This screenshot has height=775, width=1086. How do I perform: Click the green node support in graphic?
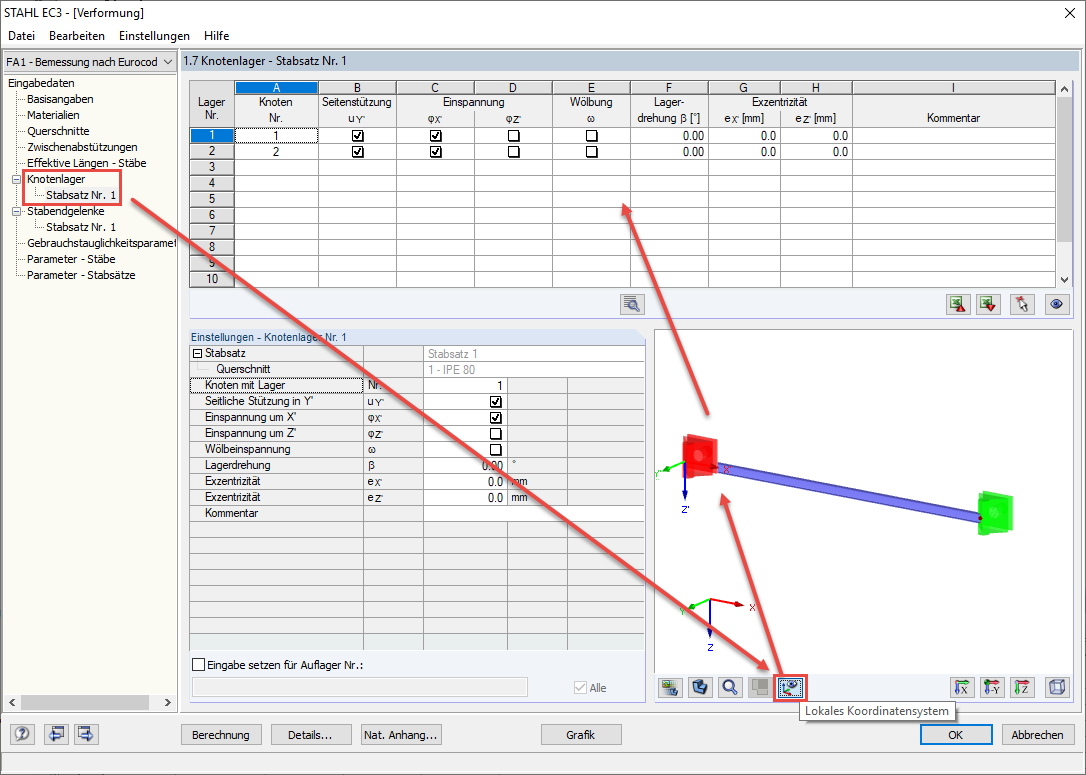pos(995,513)
